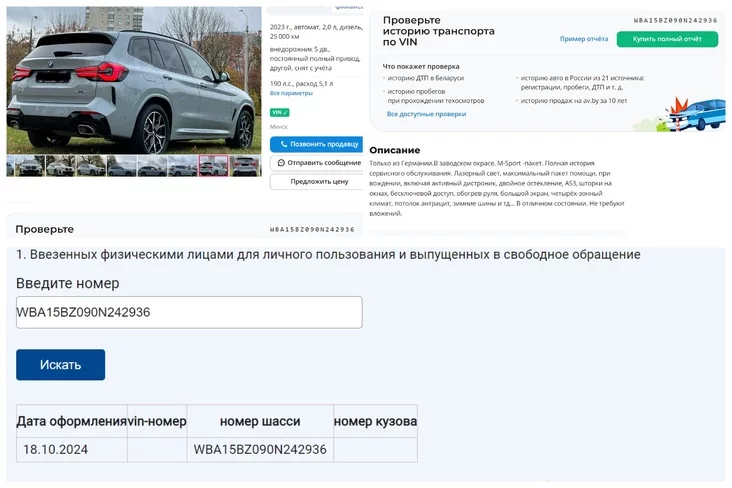Select the last rear-view thumbnail in gallery
The width and height of the screenshot is (732, 488).
(245, 166)
